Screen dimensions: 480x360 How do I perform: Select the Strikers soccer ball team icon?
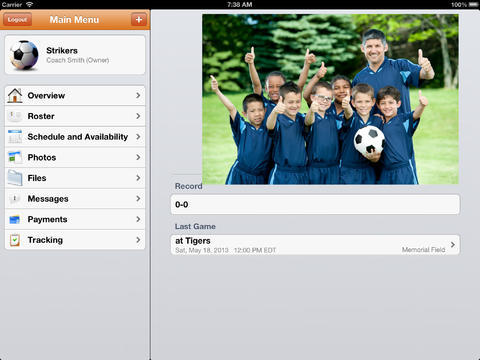(24, 55)
